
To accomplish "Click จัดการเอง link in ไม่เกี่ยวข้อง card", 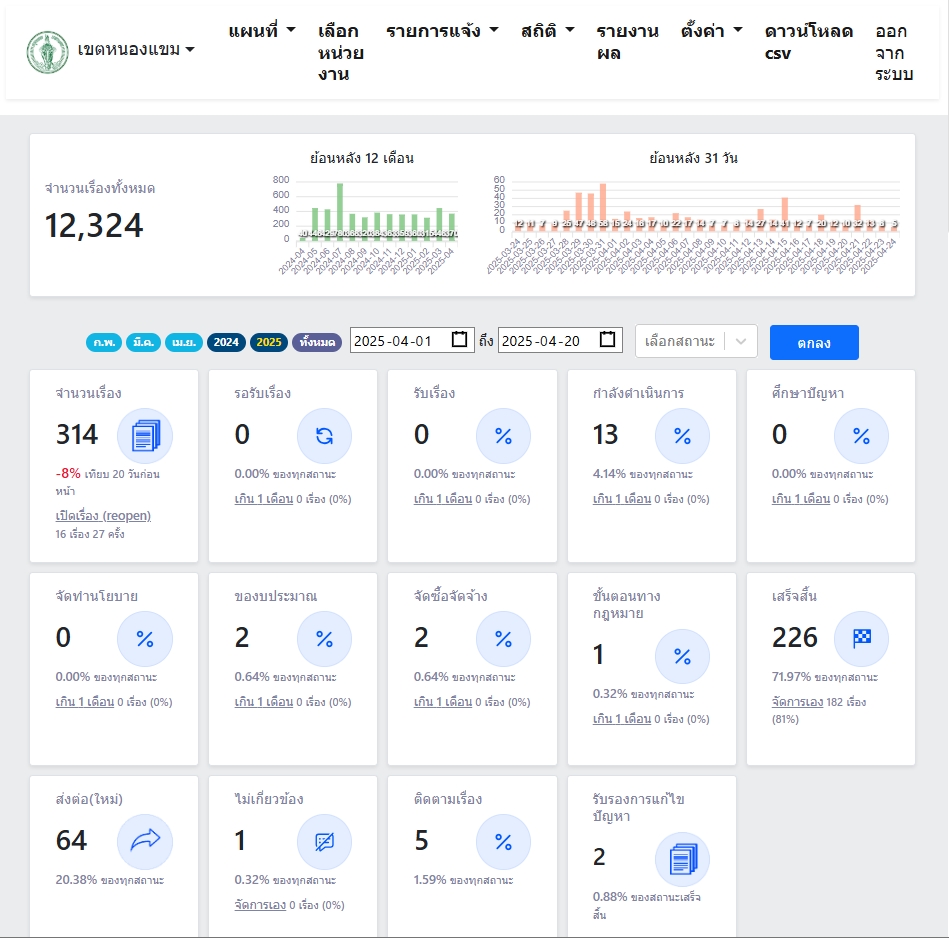I will [260, 905].
